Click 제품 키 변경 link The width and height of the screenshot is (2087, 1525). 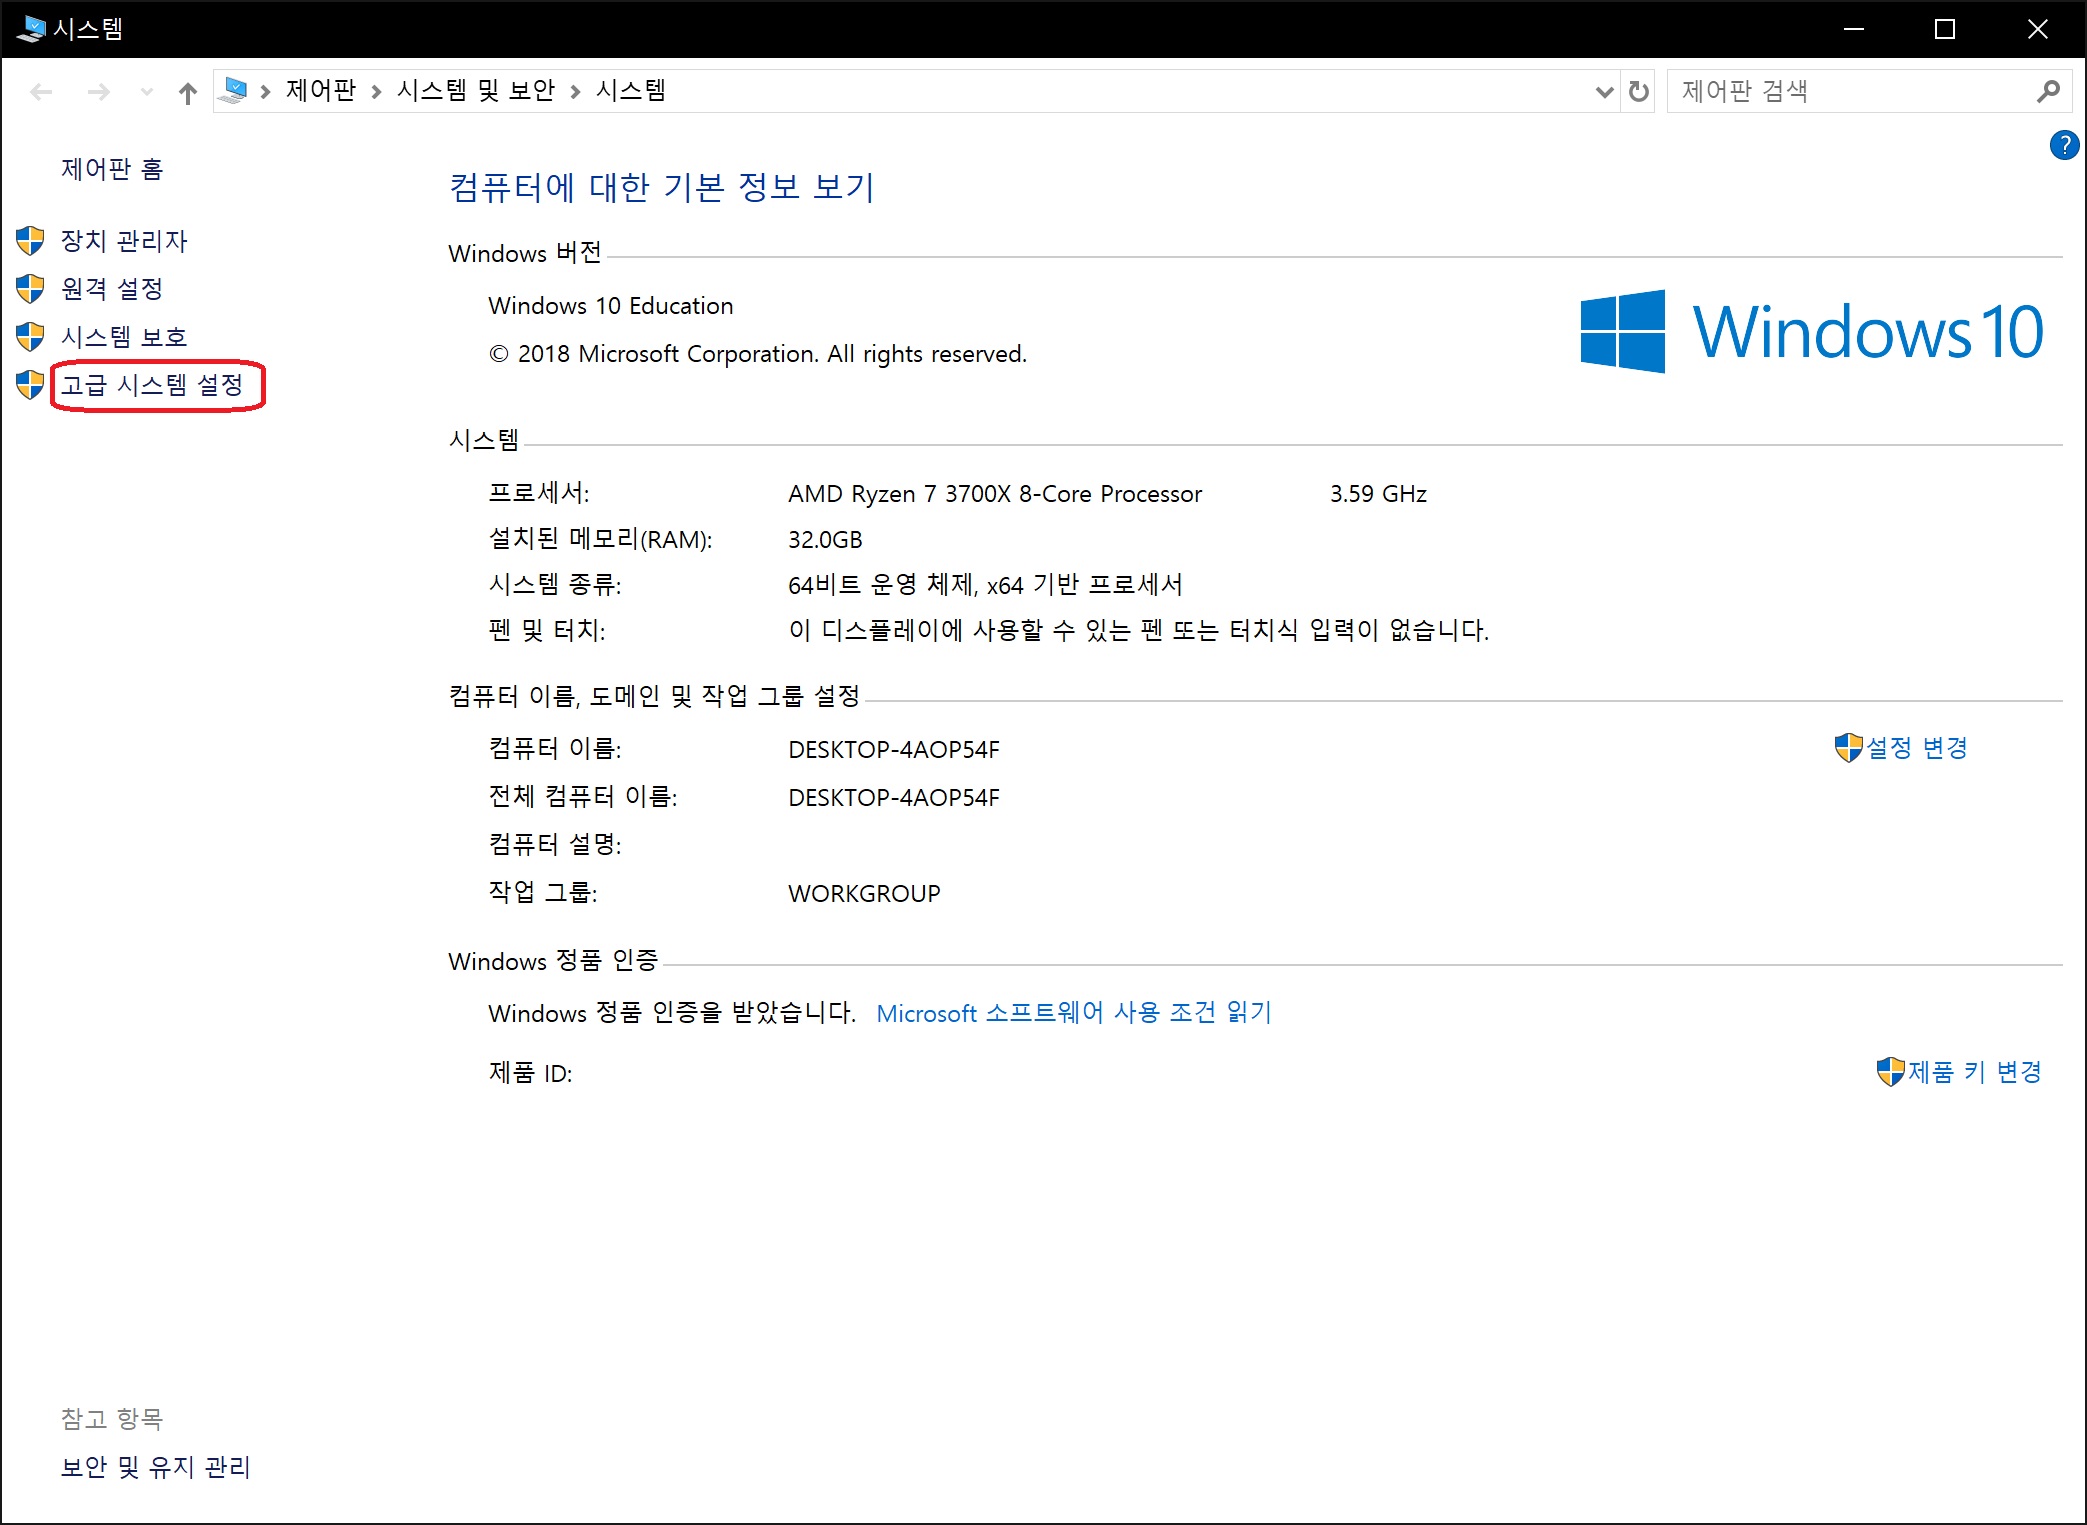point(1973,1072)
